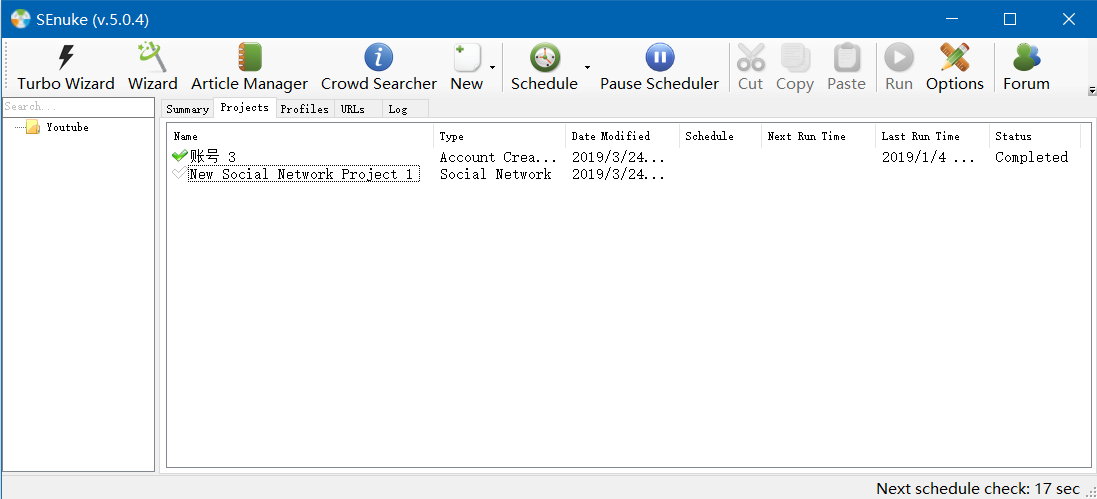Sort by the Type column header

coord(500,136)
